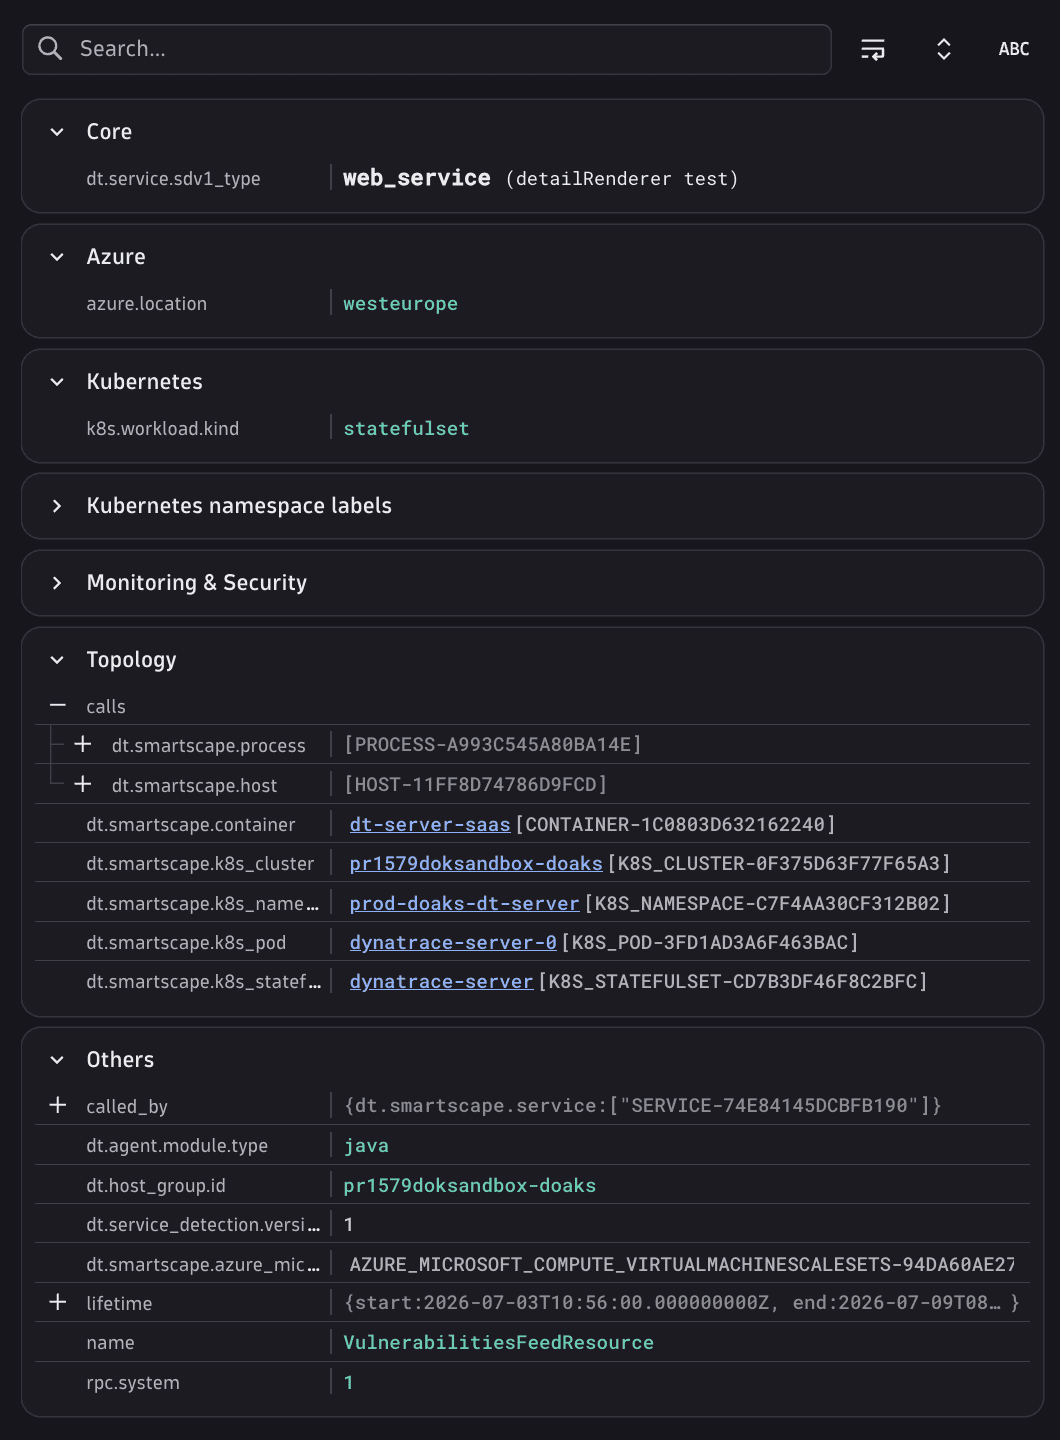Collapse the Kubernetes section

(57, 382)
